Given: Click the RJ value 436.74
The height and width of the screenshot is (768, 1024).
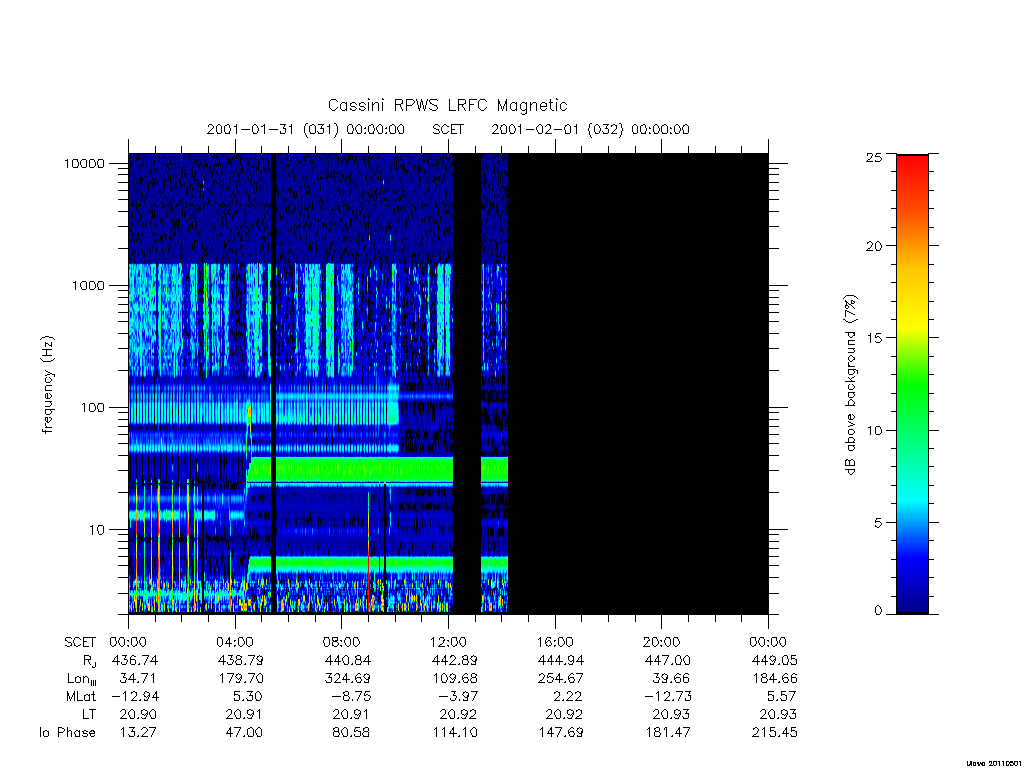Looking at the screenshot, I should 135,660.
